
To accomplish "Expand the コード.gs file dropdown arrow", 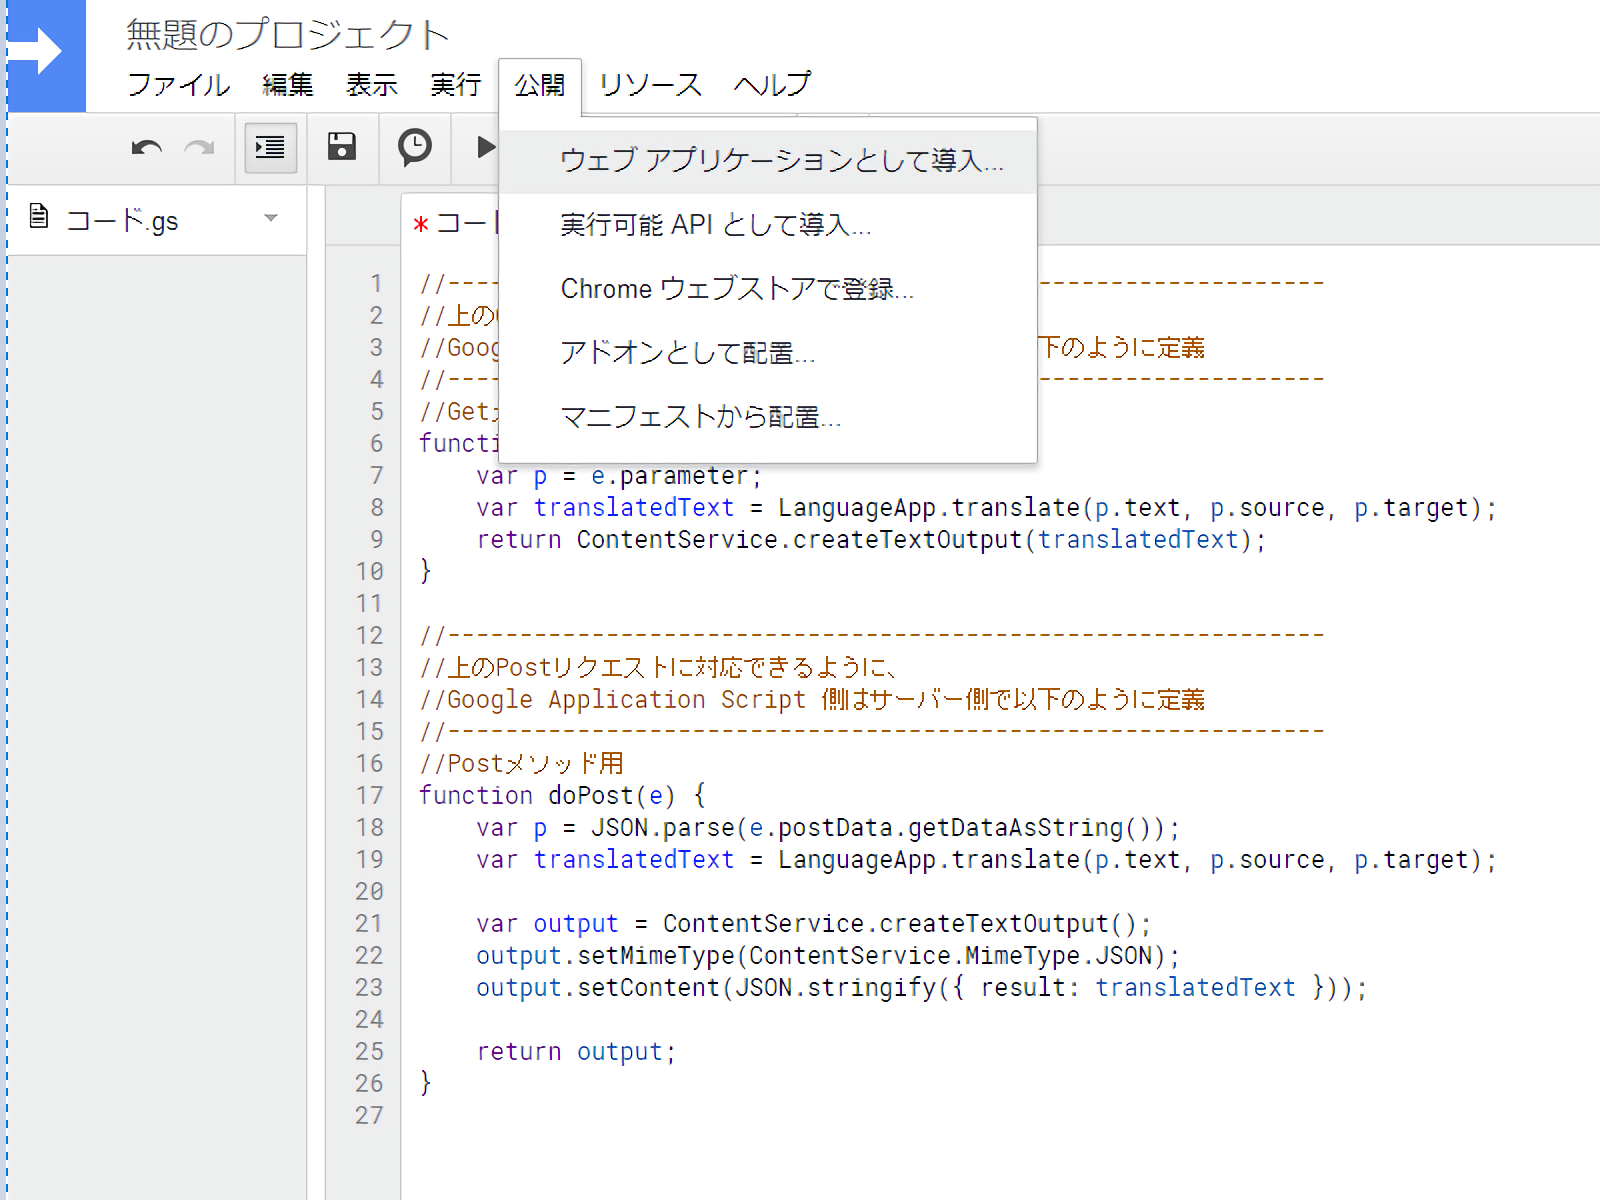I will point(270,218).
